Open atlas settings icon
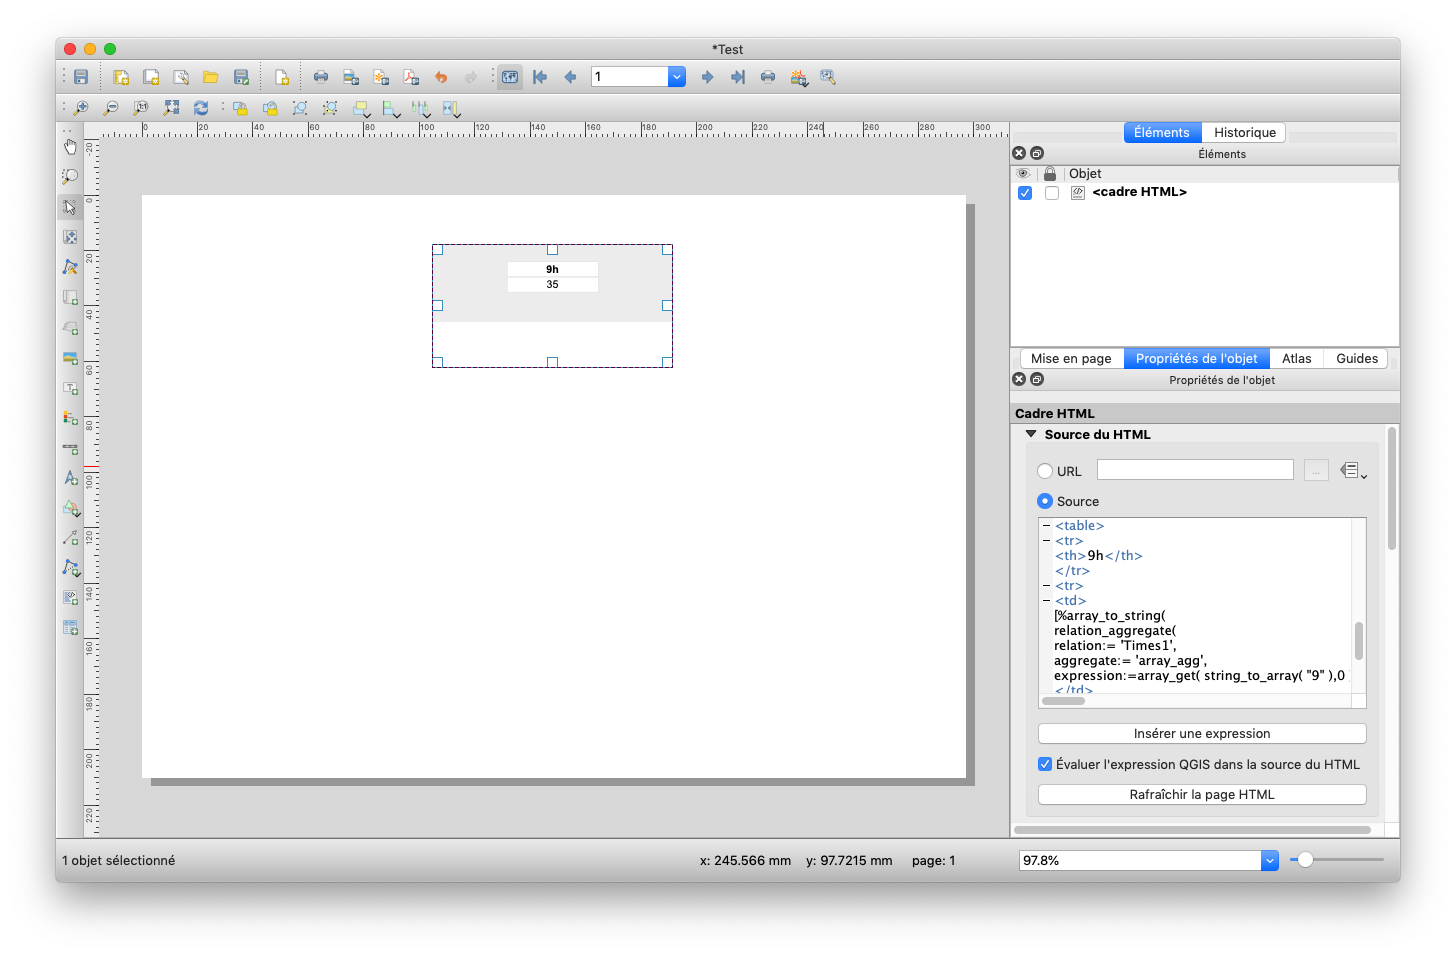The width and height of the screenshot is (1456, 956). (x=828, y=77)
